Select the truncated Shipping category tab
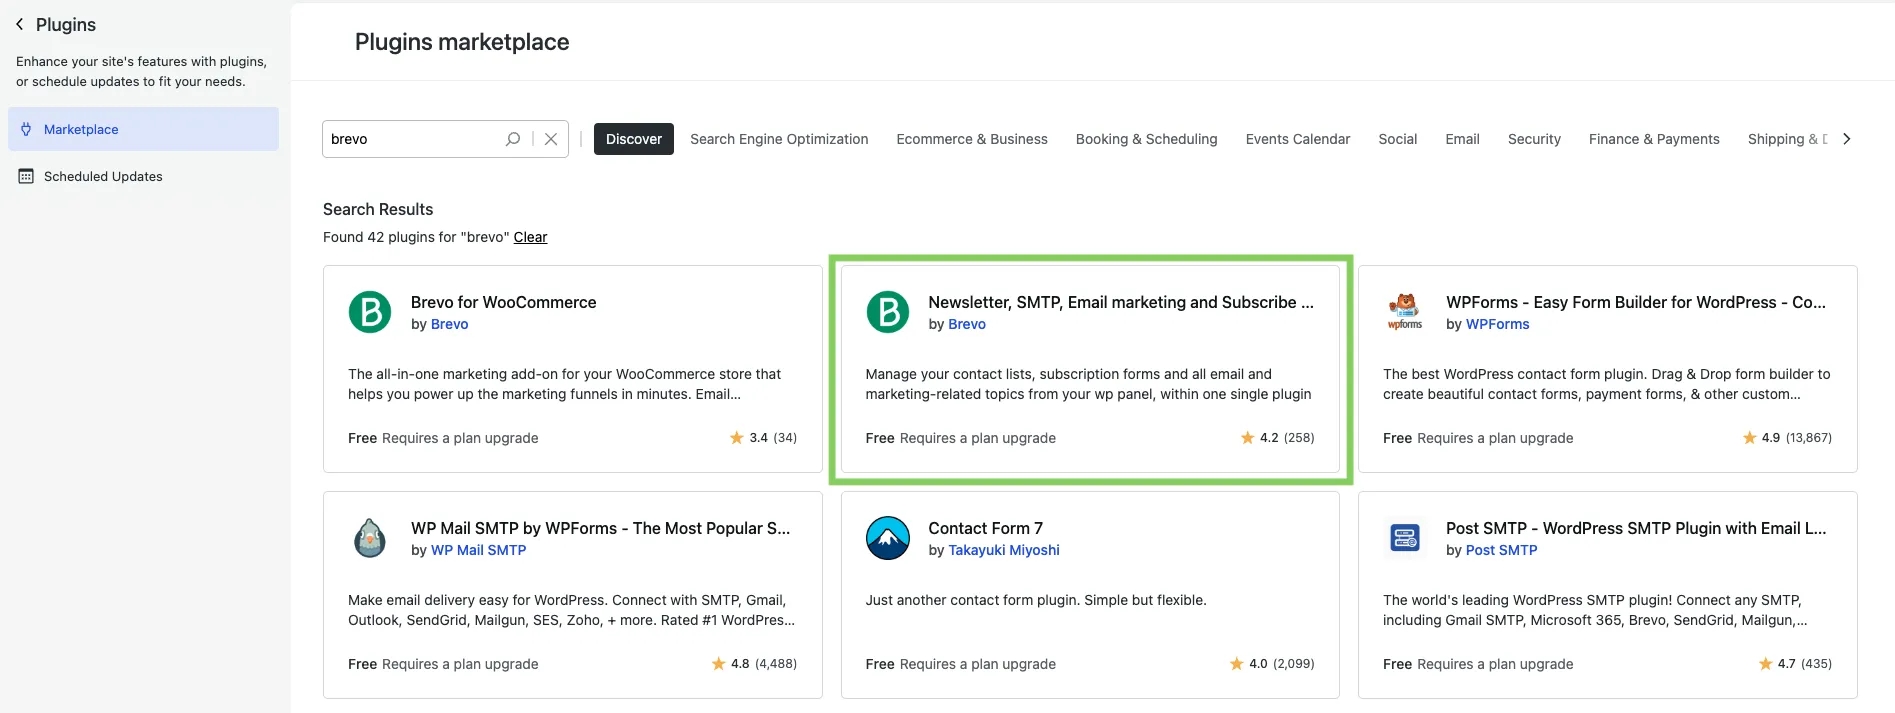This screenshot has height=713, width=1895. coord(1788,139)
